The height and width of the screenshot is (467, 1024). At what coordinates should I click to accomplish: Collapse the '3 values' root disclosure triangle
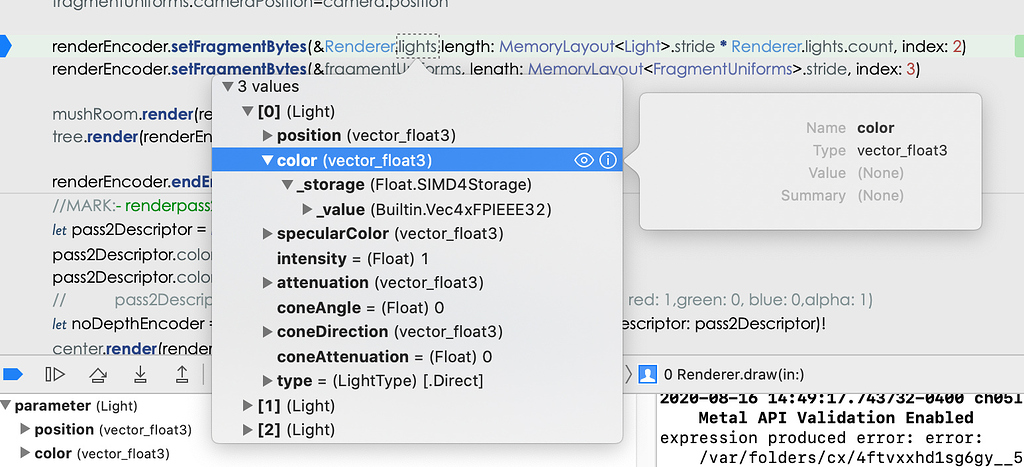coord(228,87)
